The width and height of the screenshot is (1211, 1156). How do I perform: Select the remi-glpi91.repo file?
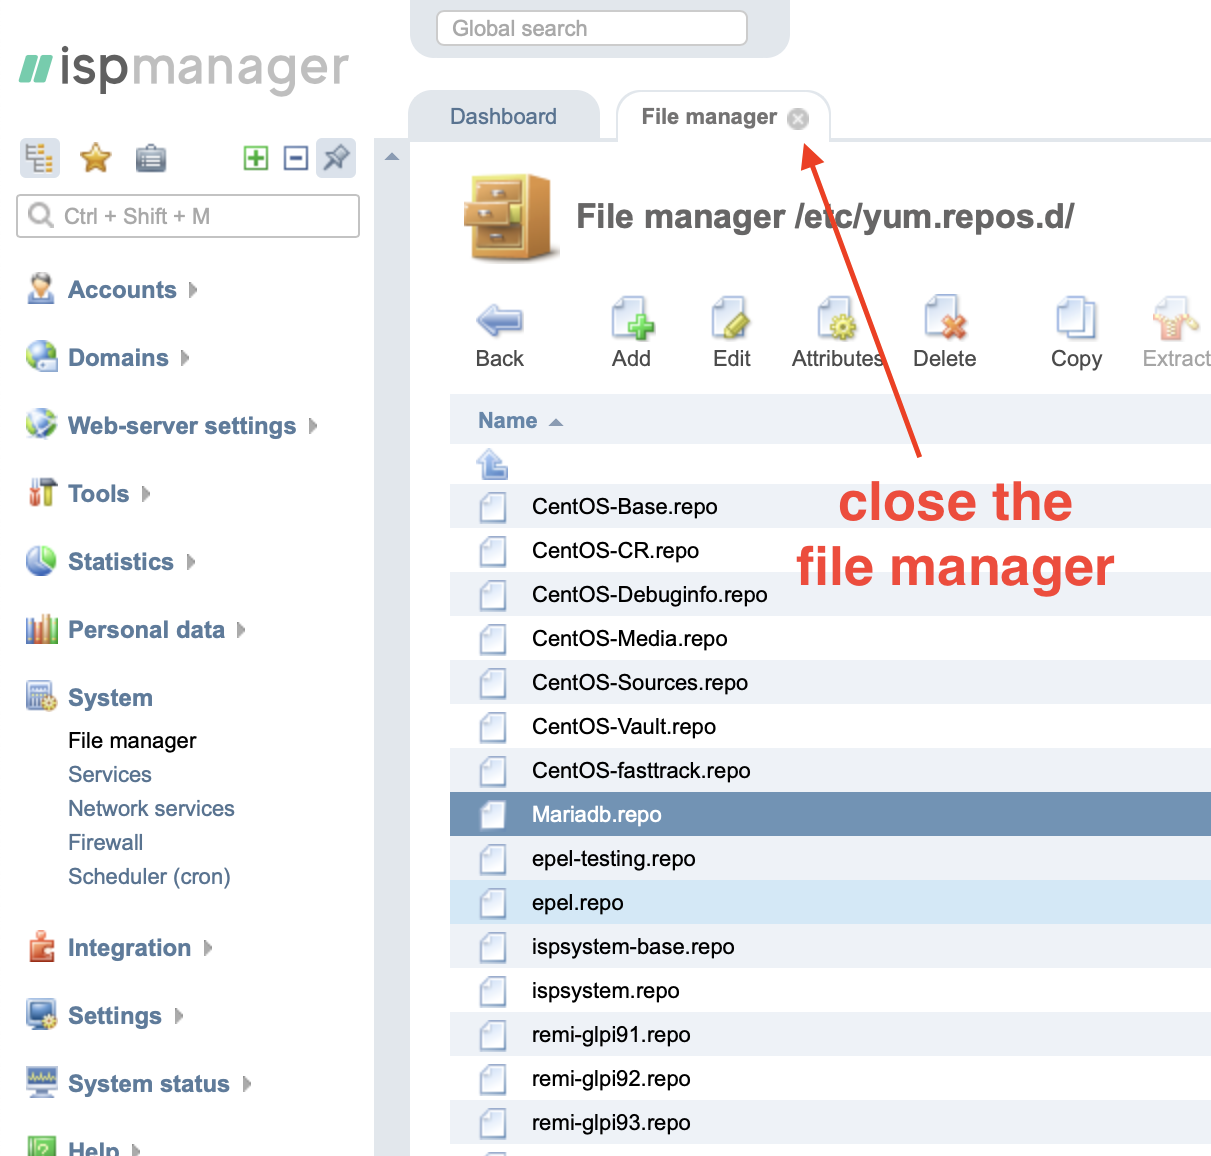(830, 1035)
